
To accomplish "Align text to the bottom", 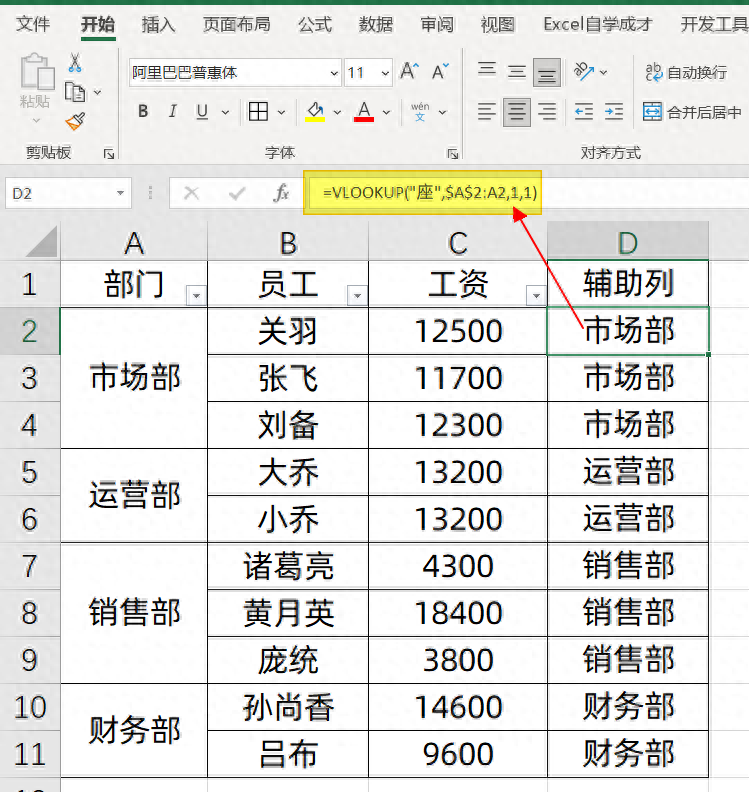I will click(547, 72).
